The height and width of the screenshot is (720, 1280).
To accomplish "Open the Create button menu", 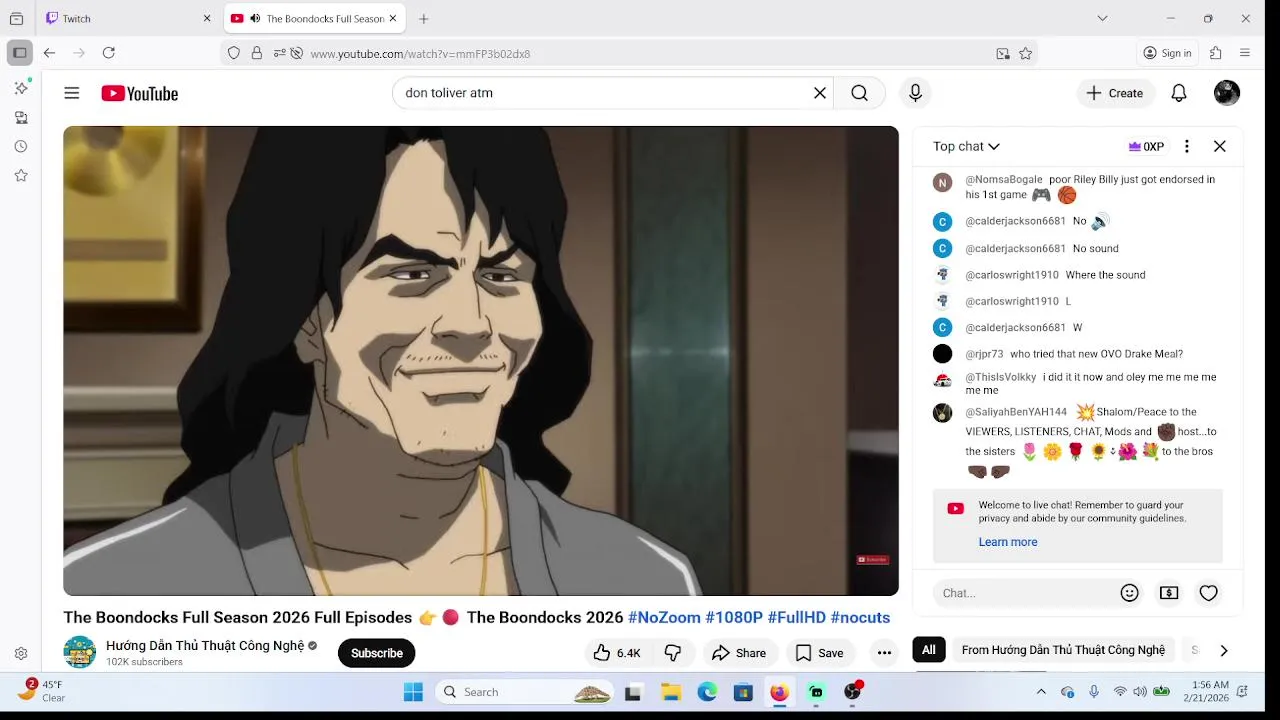I will click(1116, 93).
